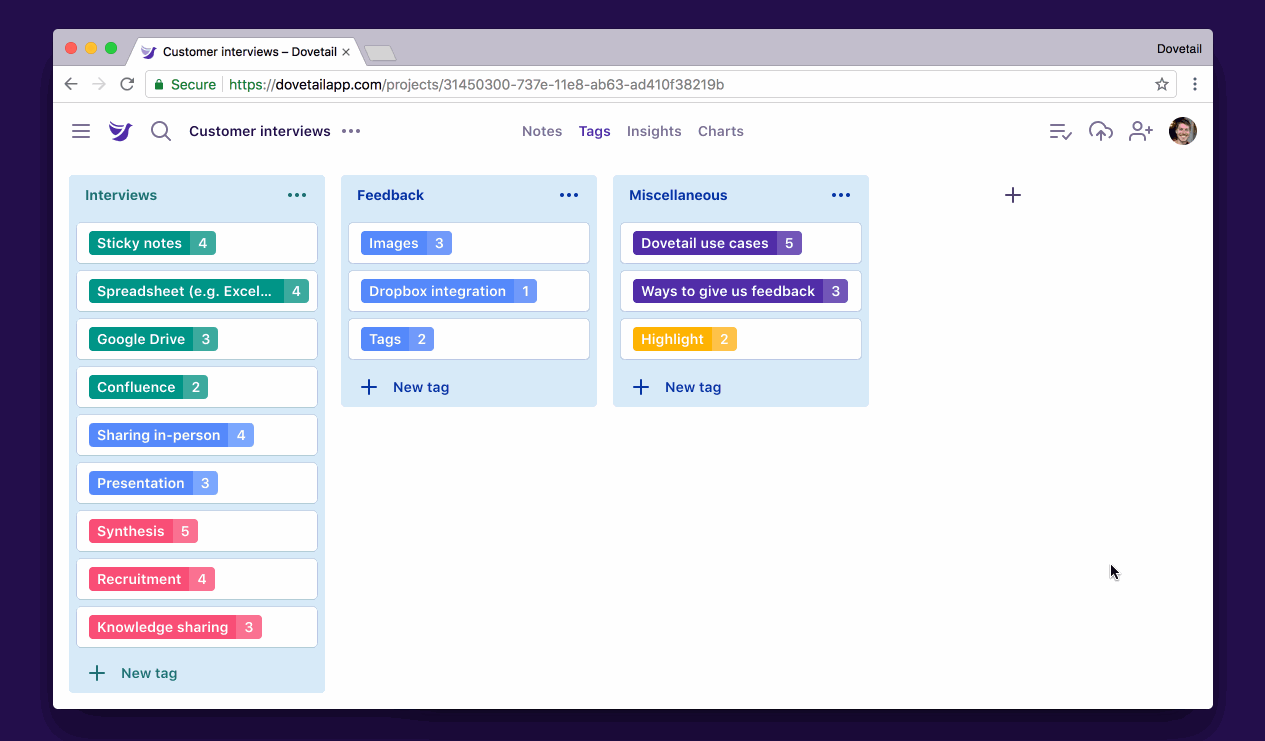
Task: Select the blue Tags tag
Action: (397, 339)
